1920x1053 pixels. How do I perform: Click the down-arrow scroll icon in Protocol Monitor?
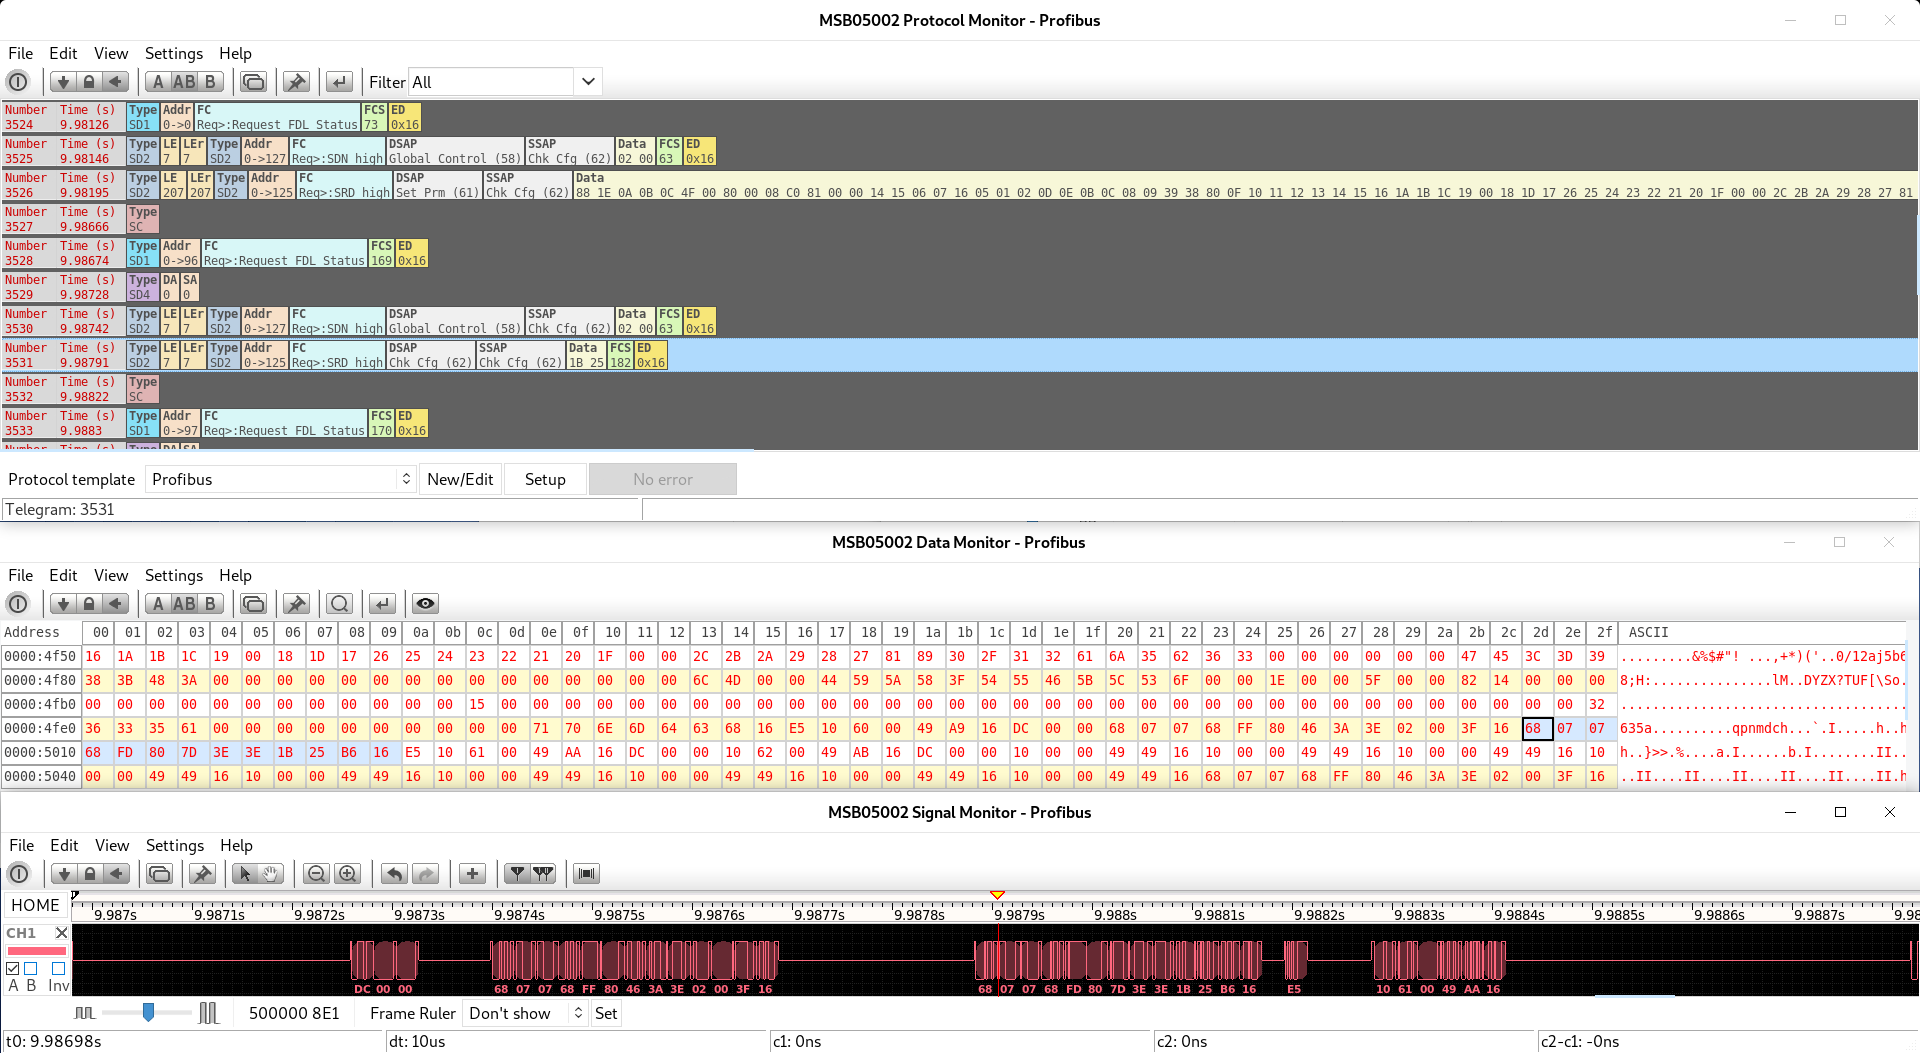pyautogui.click(x=63, y=82)
